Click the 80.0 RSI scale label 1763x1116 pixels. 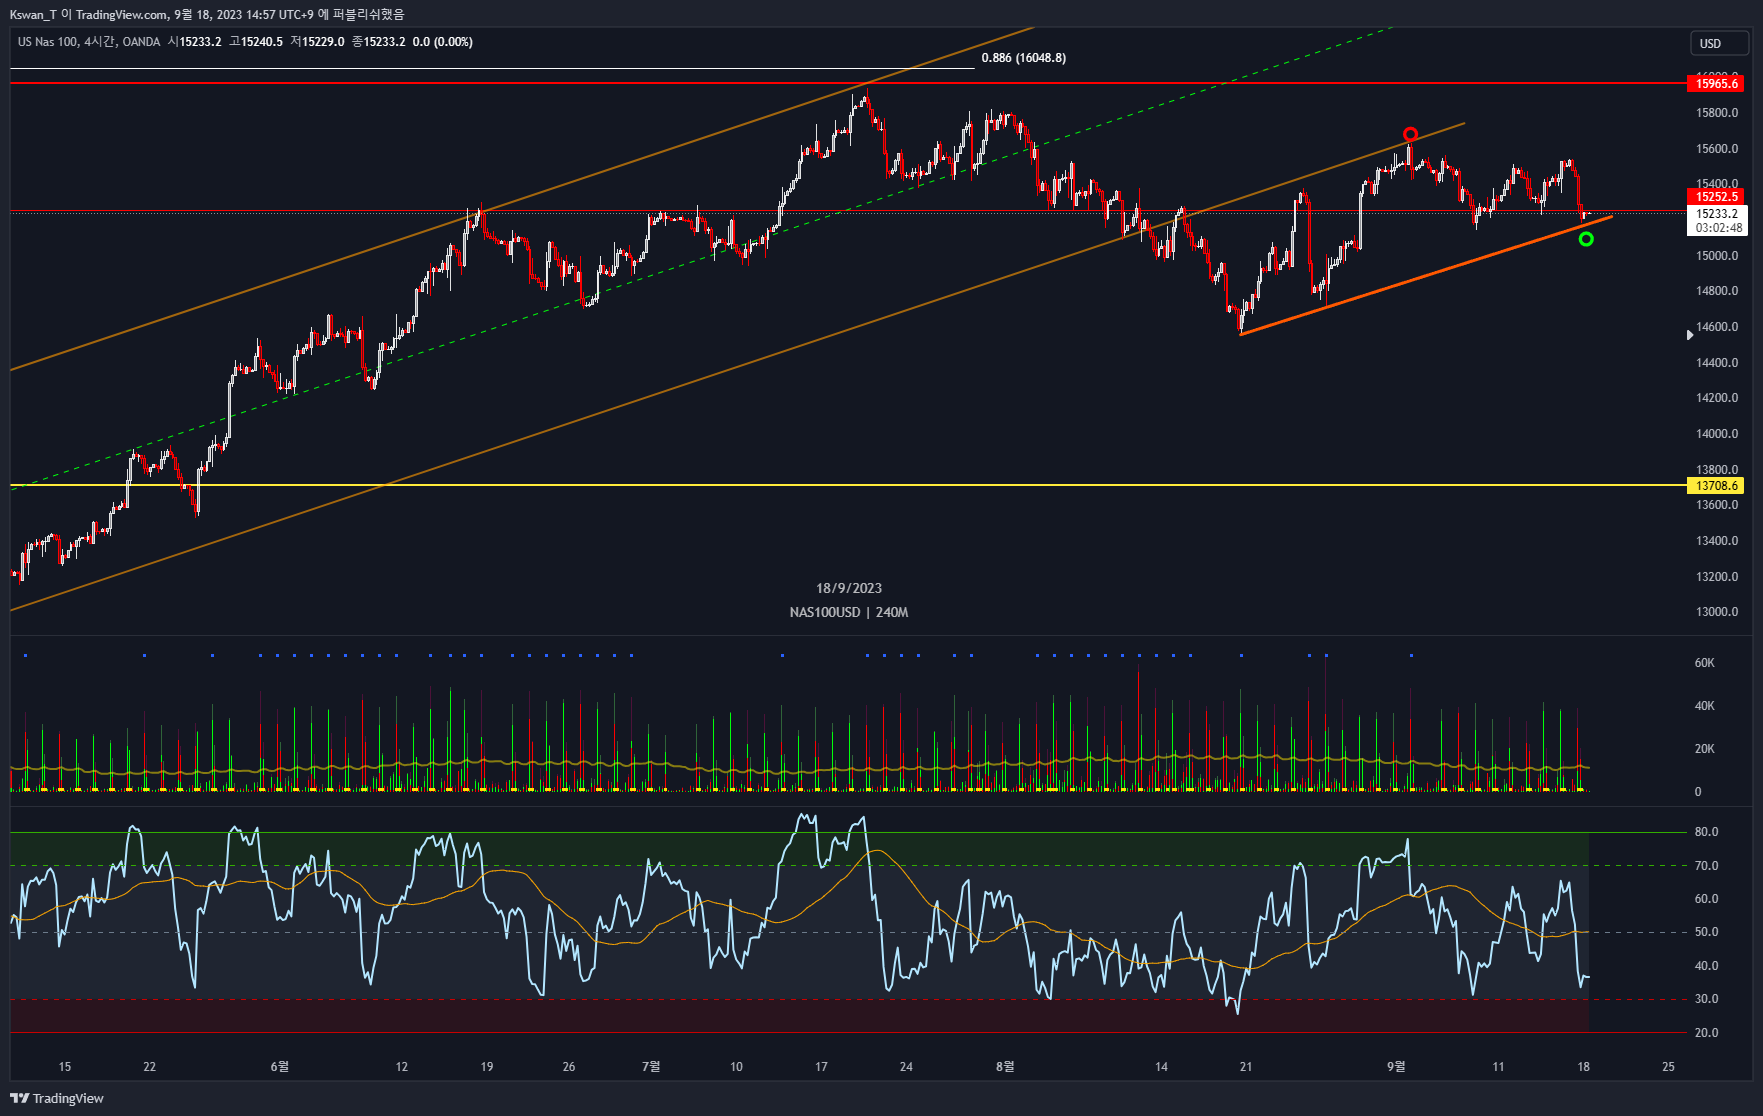1706,832
